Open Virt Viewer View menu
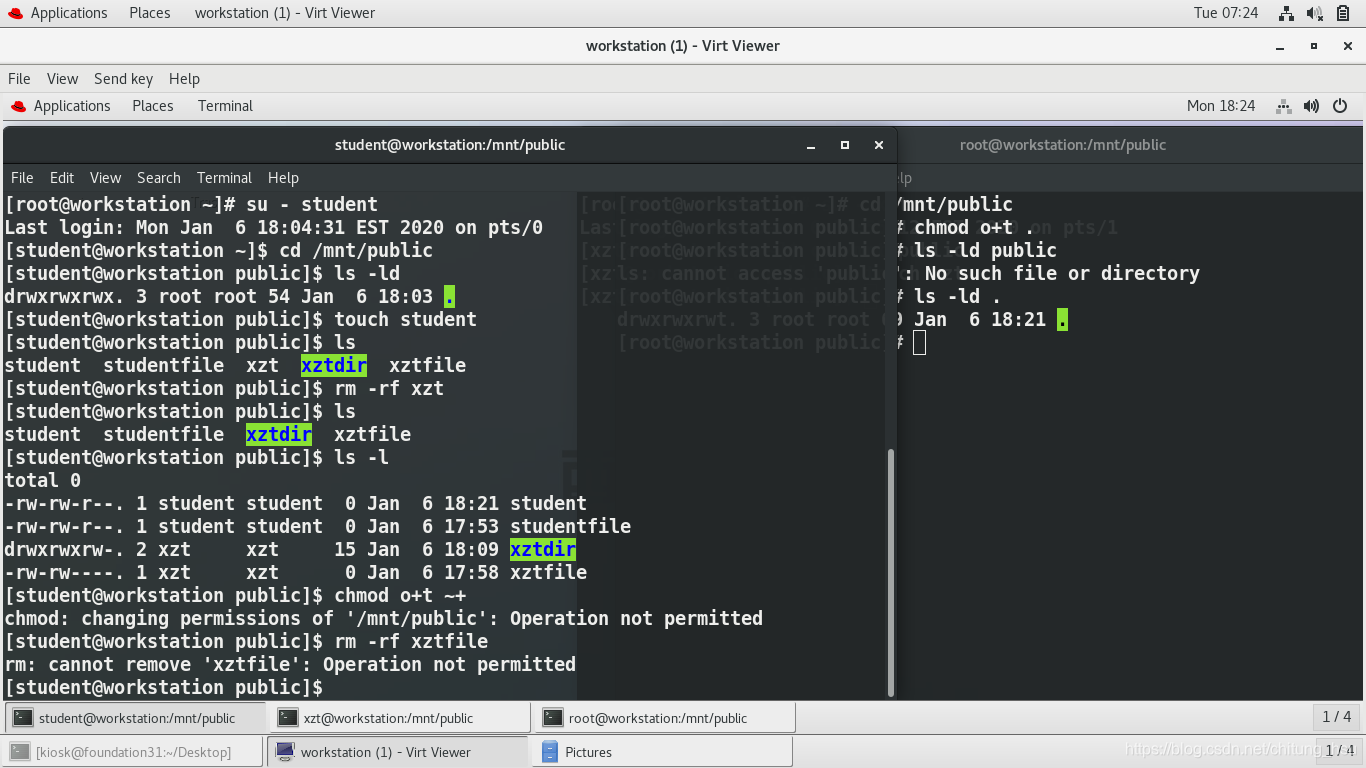This screenshot has height=768, width=1366. pos(62,79)
